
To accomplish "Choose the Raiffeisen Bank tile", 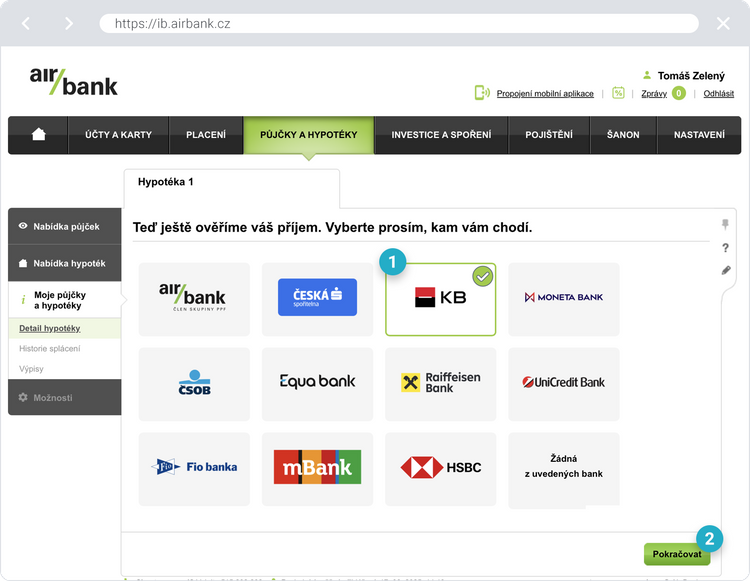I will click(440, 382).
